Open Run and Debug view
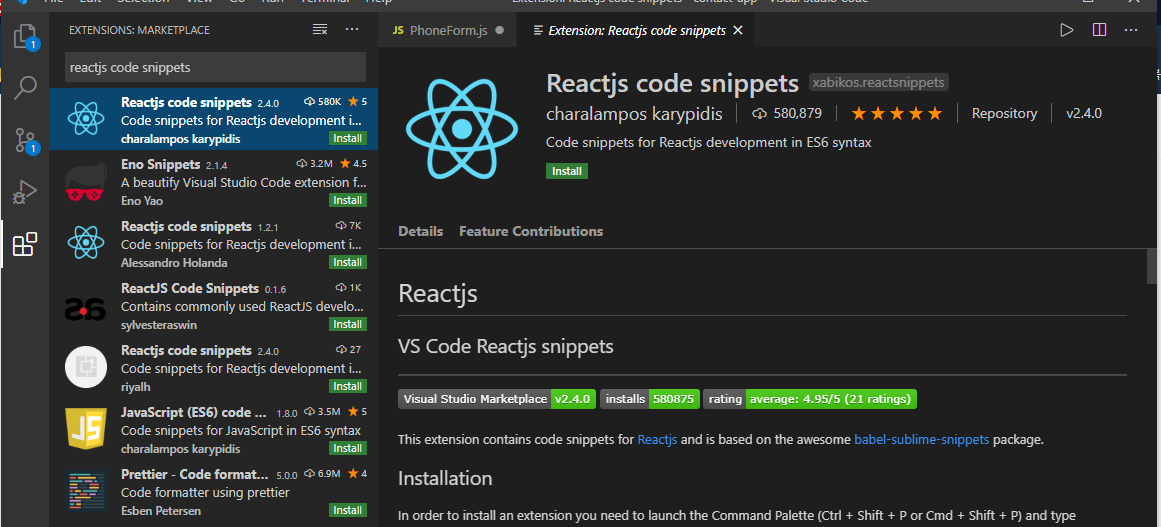 24,192
